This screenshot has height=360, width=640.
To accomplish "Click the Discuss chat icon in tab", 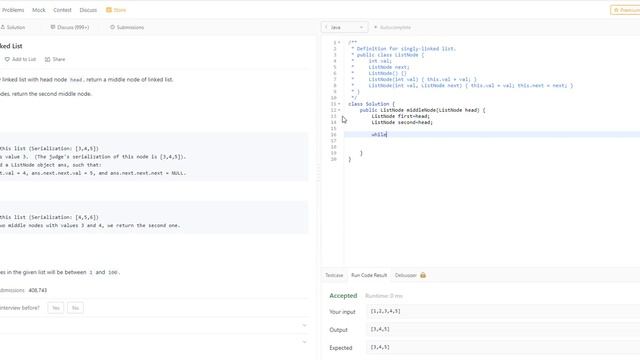I will [53, 27].
